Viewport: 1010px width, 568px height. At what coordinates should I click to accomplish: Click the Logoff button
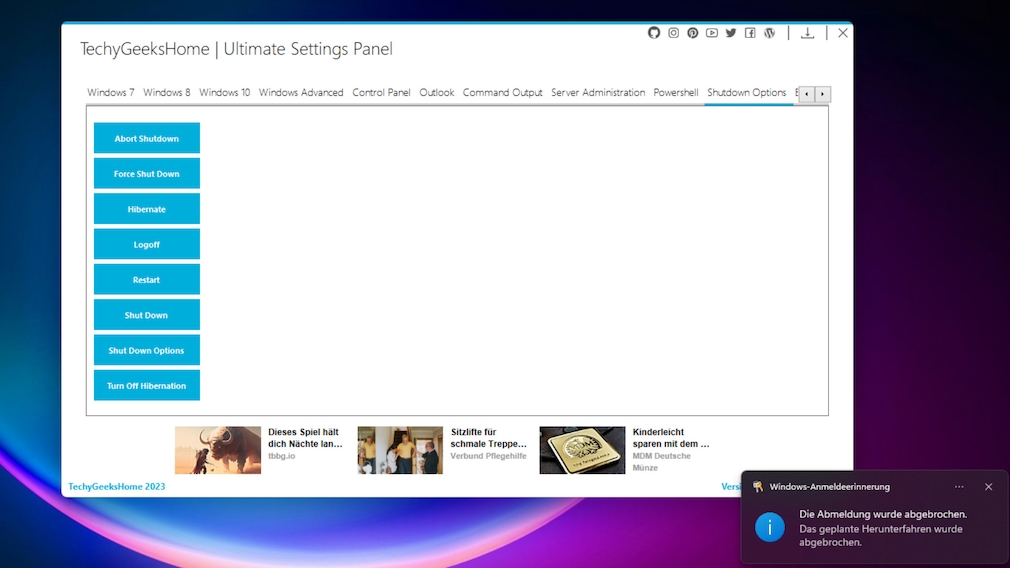[147, 245]
